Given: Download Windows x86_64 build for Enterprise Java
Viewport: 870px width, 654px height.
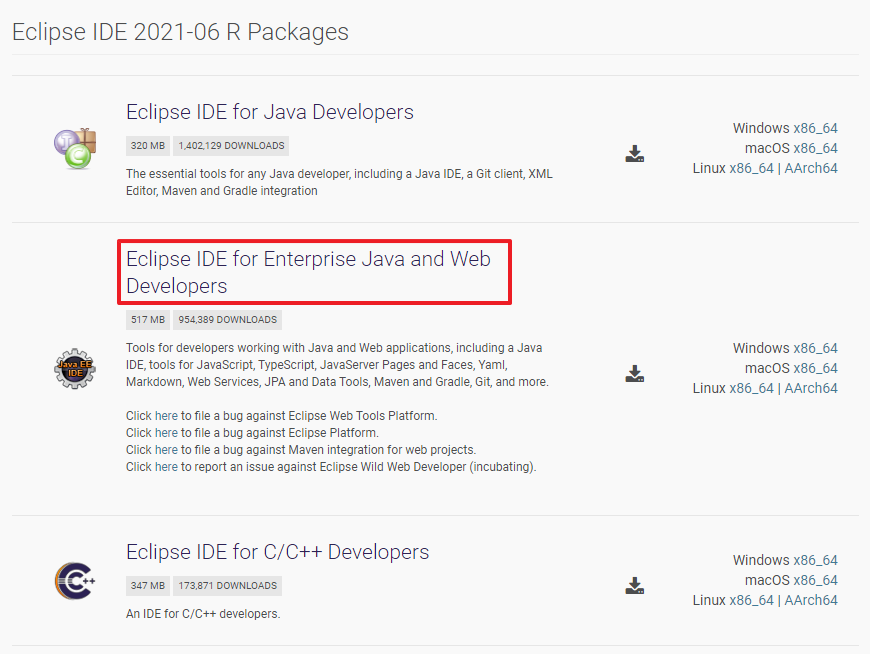Looking at the screenshot, I should tap(815, 348).
